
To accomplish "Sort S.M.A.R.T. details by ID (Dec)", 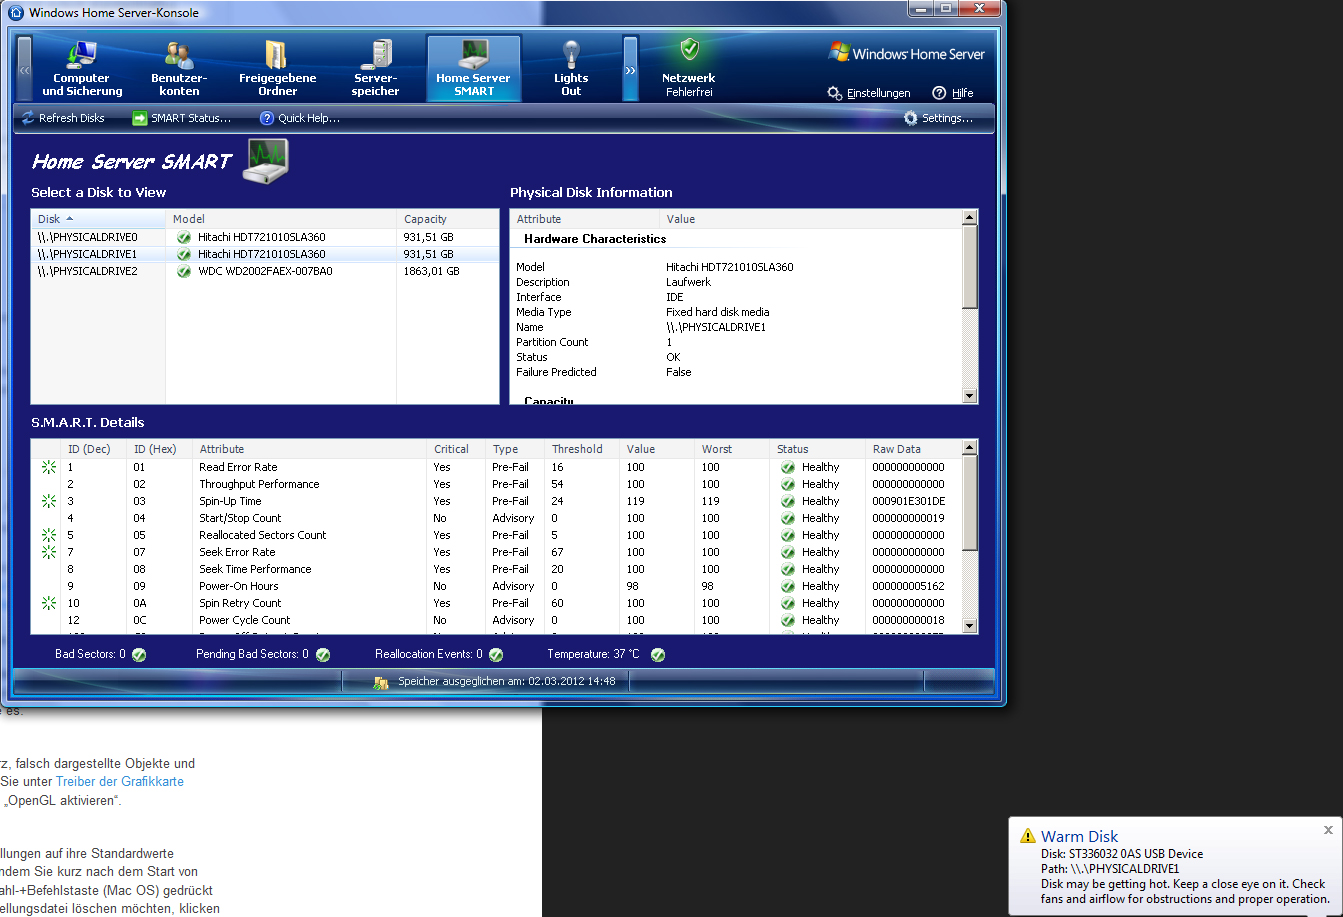I will coord(94,449).
